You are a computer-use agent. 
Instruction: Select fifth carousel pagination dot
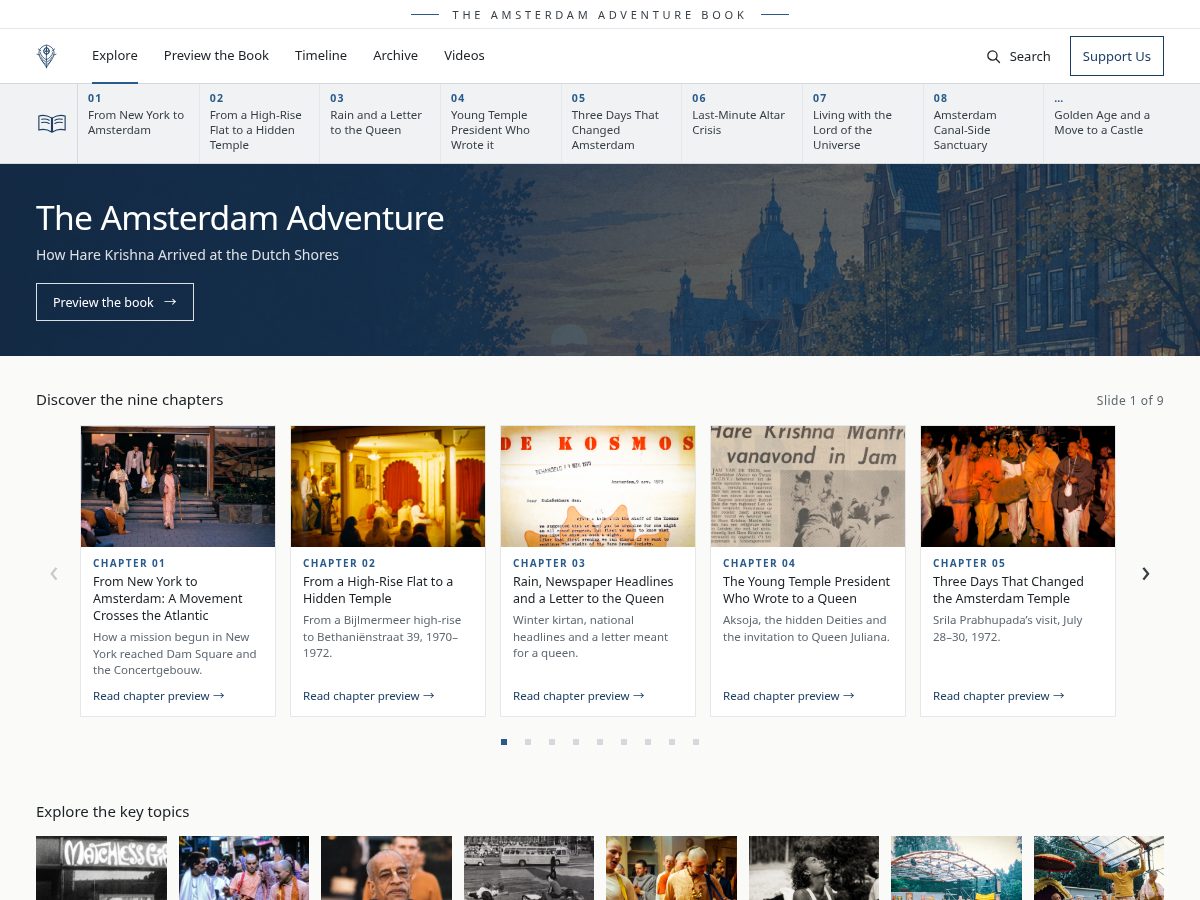click(600, 742)
